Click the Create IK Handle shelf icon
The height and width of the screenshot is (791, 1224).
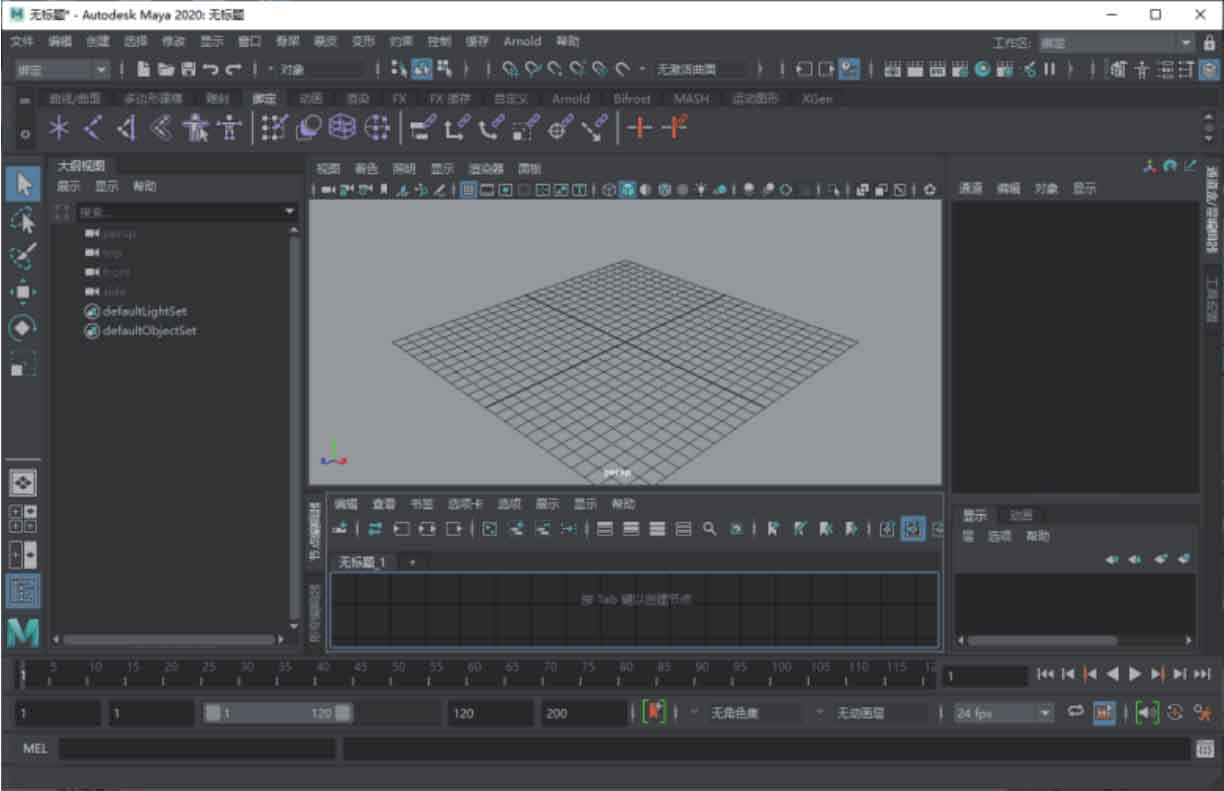(x=126, y=127)
